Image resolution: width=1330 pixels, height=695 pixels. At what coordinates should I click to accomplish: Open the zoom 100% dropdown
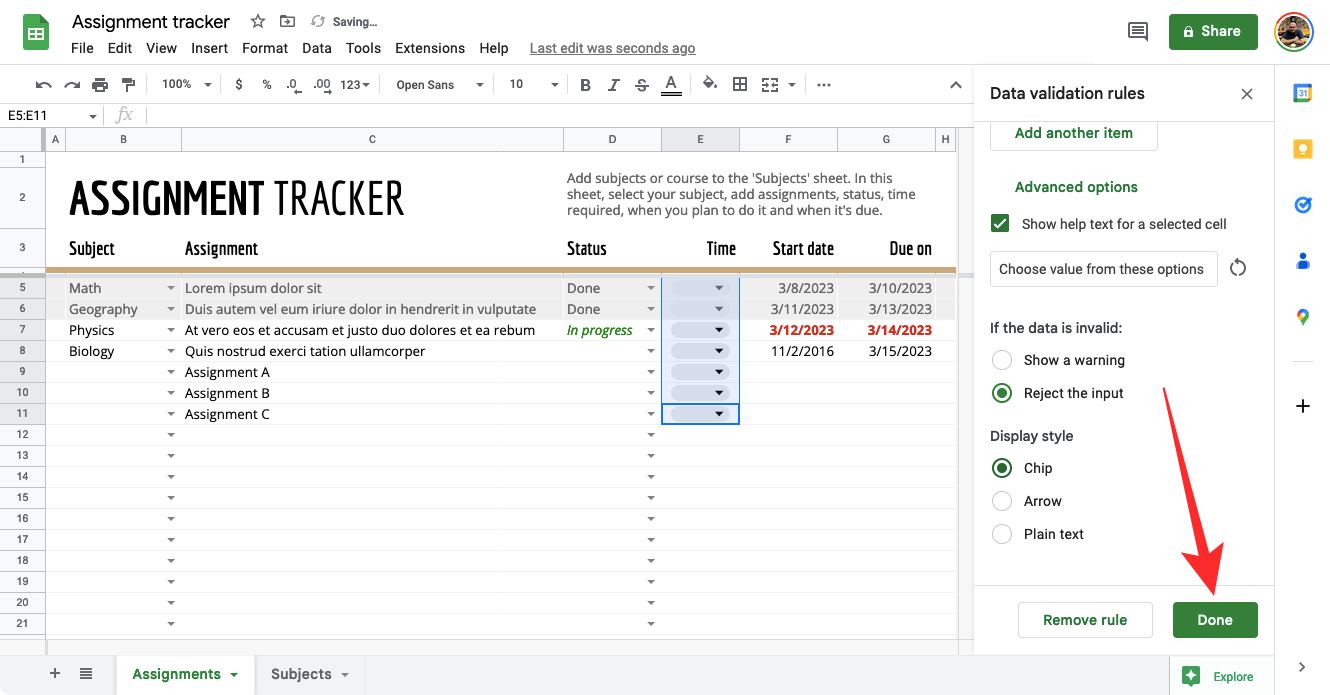[187, 85]
